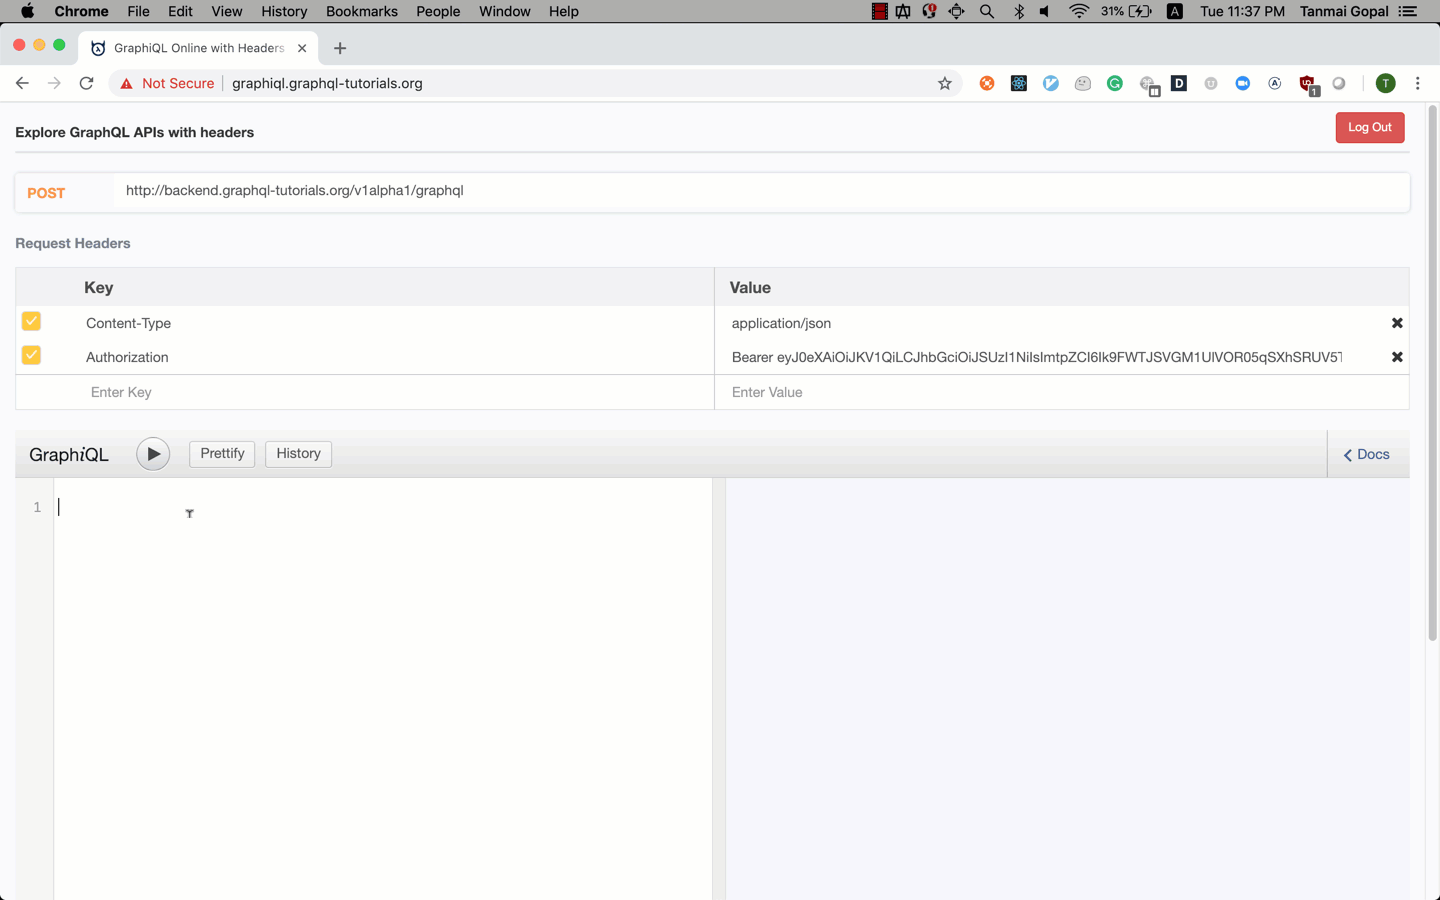The width and height of the screenshot is (1440, 900).
Task: Click the Prettify button
Action: coord(222,454)
